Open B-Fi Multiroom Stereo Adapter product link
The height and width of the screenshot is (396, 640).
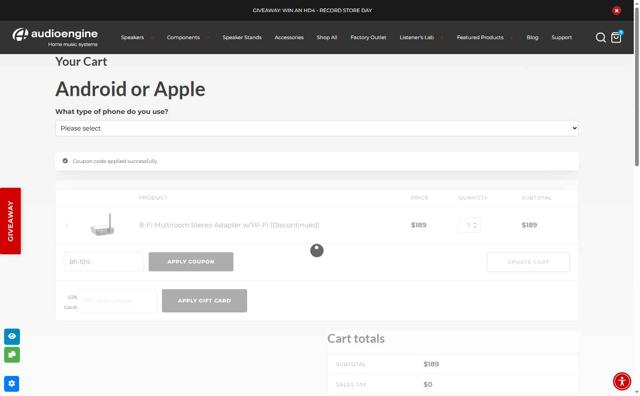(x=229, y=225)
